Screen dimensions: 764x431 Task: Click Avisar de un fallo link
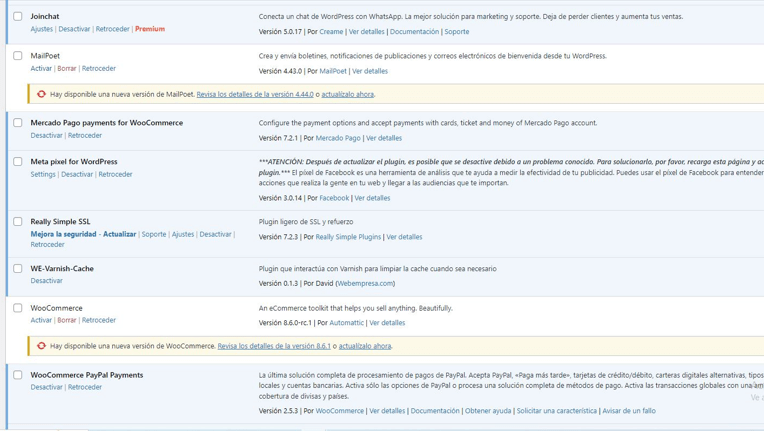tap(629, 411)
